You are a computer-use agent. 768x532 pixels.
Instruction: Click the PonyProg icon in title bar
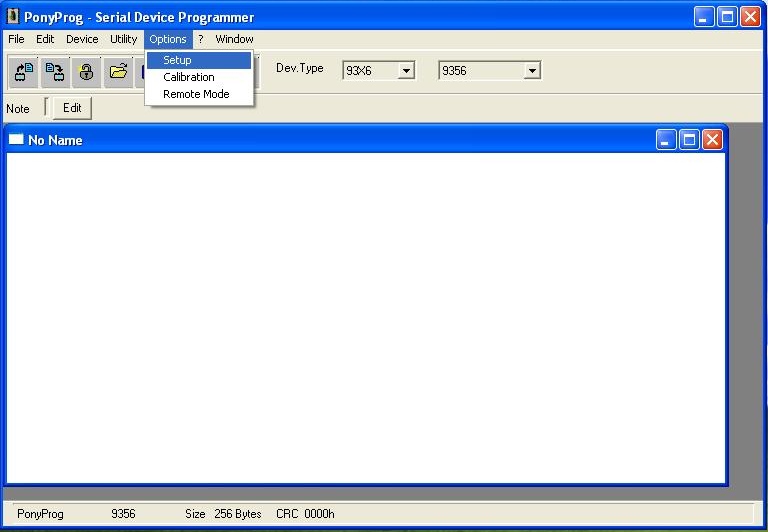tap(12, 17)
